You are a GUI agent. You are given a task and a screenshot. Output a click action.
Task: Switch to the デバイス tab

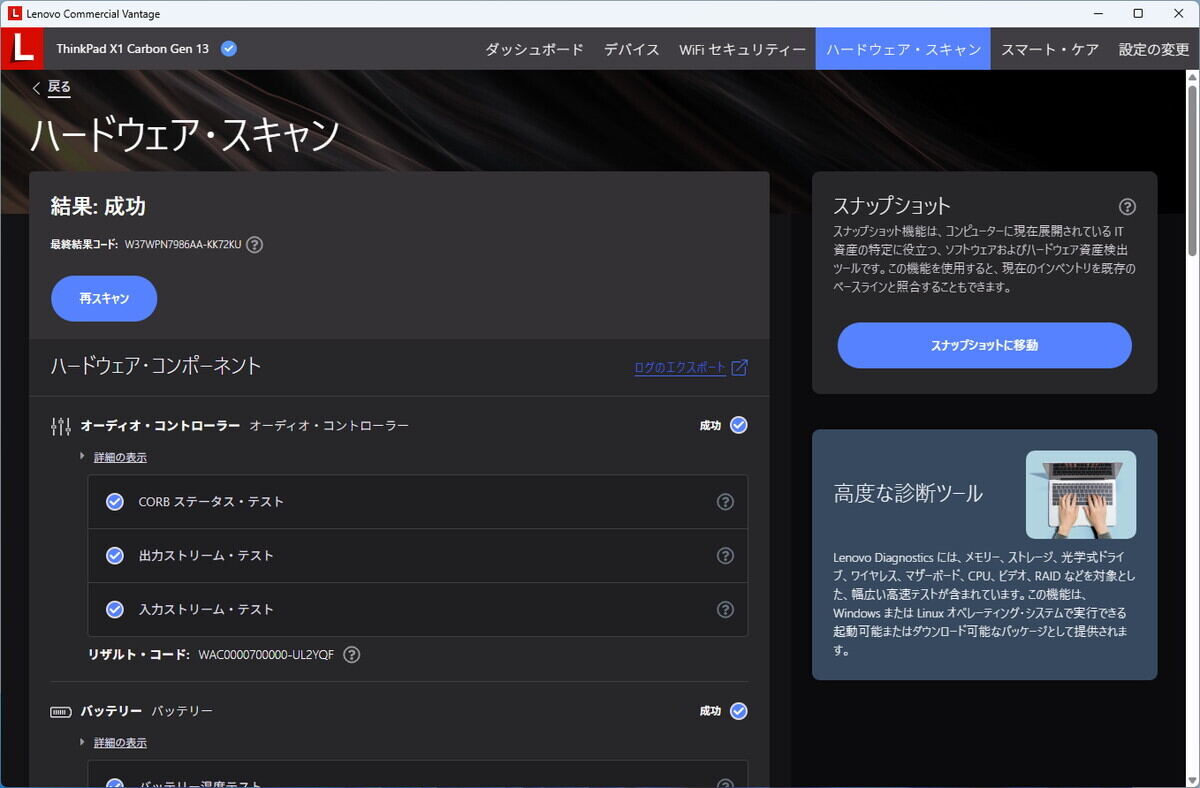pos(632,49)
